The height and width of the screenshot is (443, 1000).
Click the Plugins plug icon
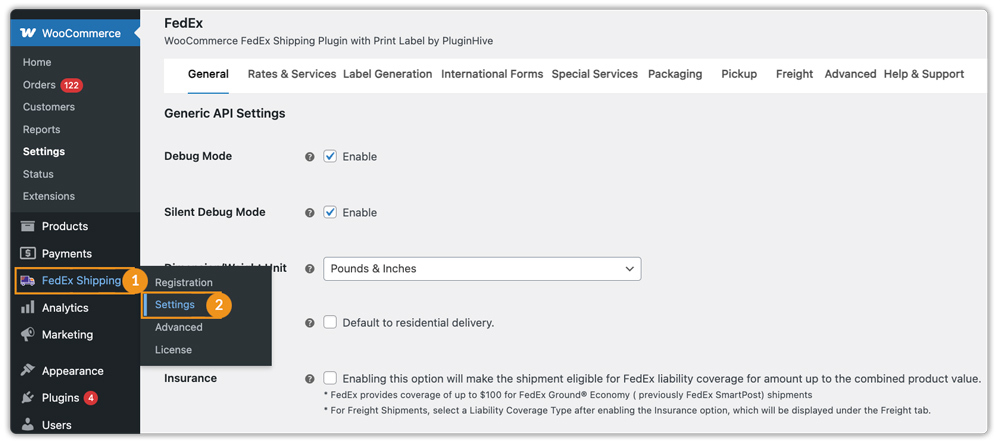tap(28, 398)
